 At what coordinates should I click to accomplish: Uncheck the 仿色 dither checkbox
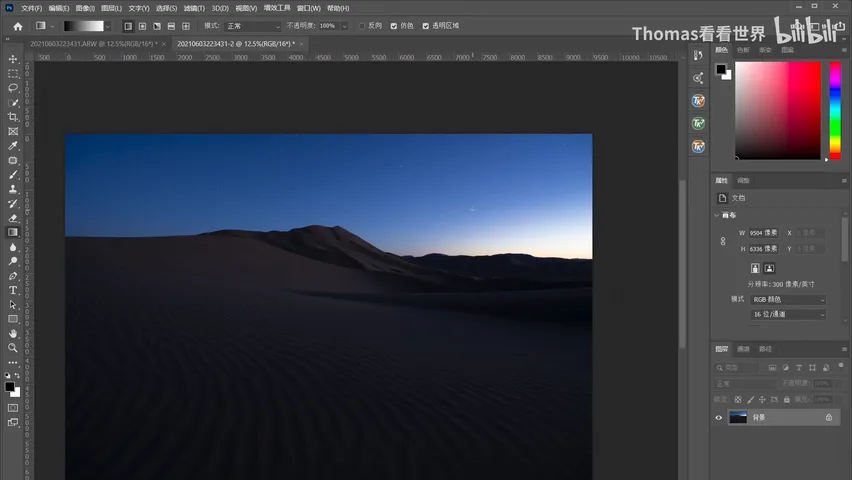(x=394, y=26)
